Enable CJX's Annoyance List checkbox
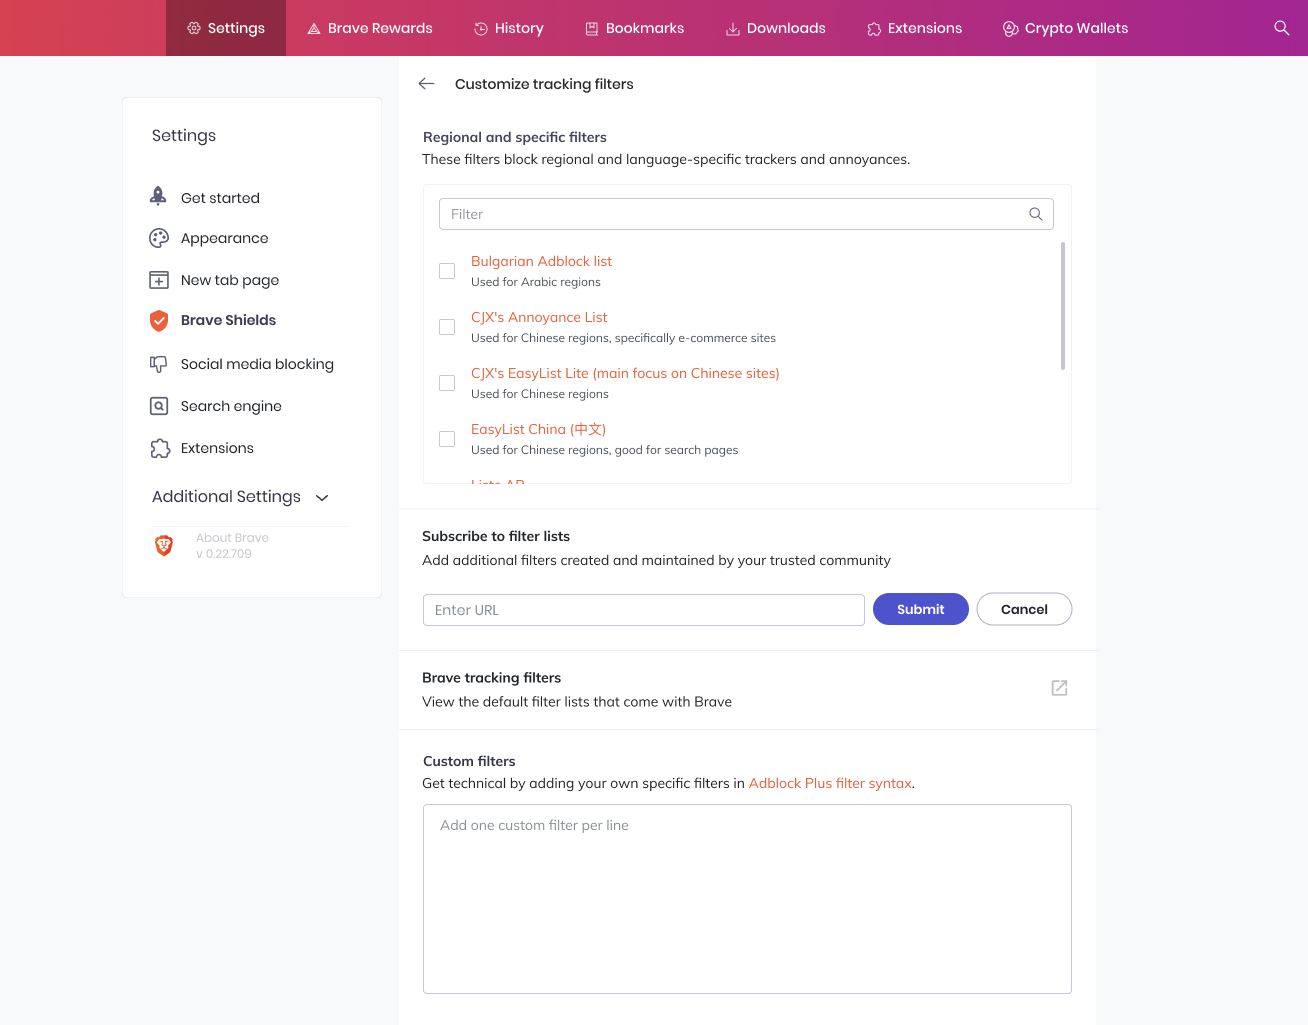1308x1025 pixels. tap(447, 327)
